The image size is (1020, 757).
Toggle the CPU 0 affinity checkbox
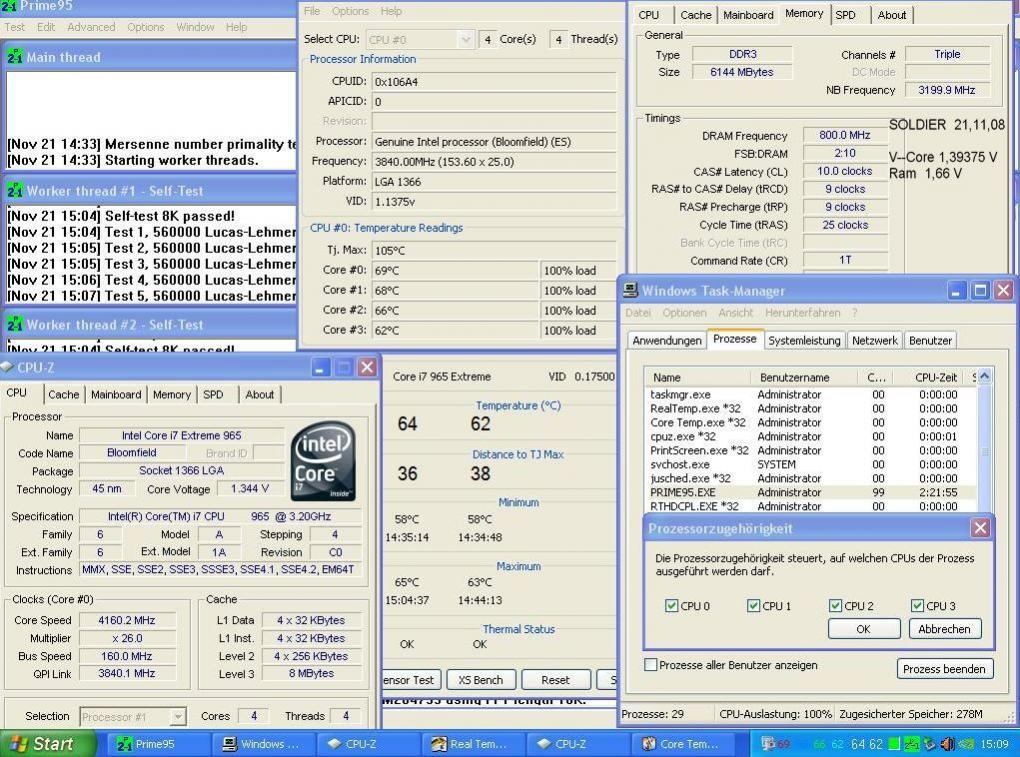[x=671, y=605]
